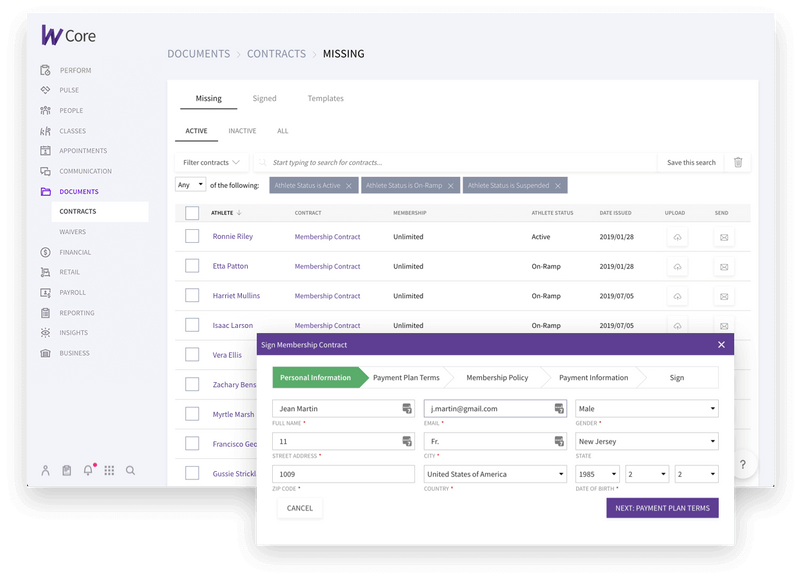Click the upload icon for Ronnie Riley's contract
800x581 pixels.
677,236
